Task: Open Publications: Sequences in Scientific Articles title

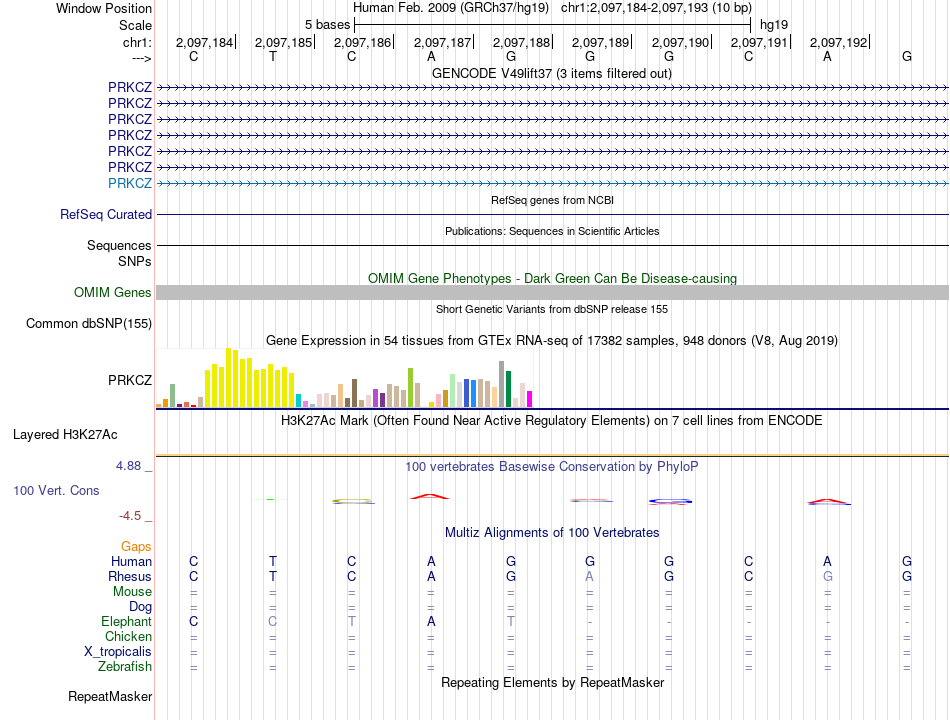Action: coord(552,231)
